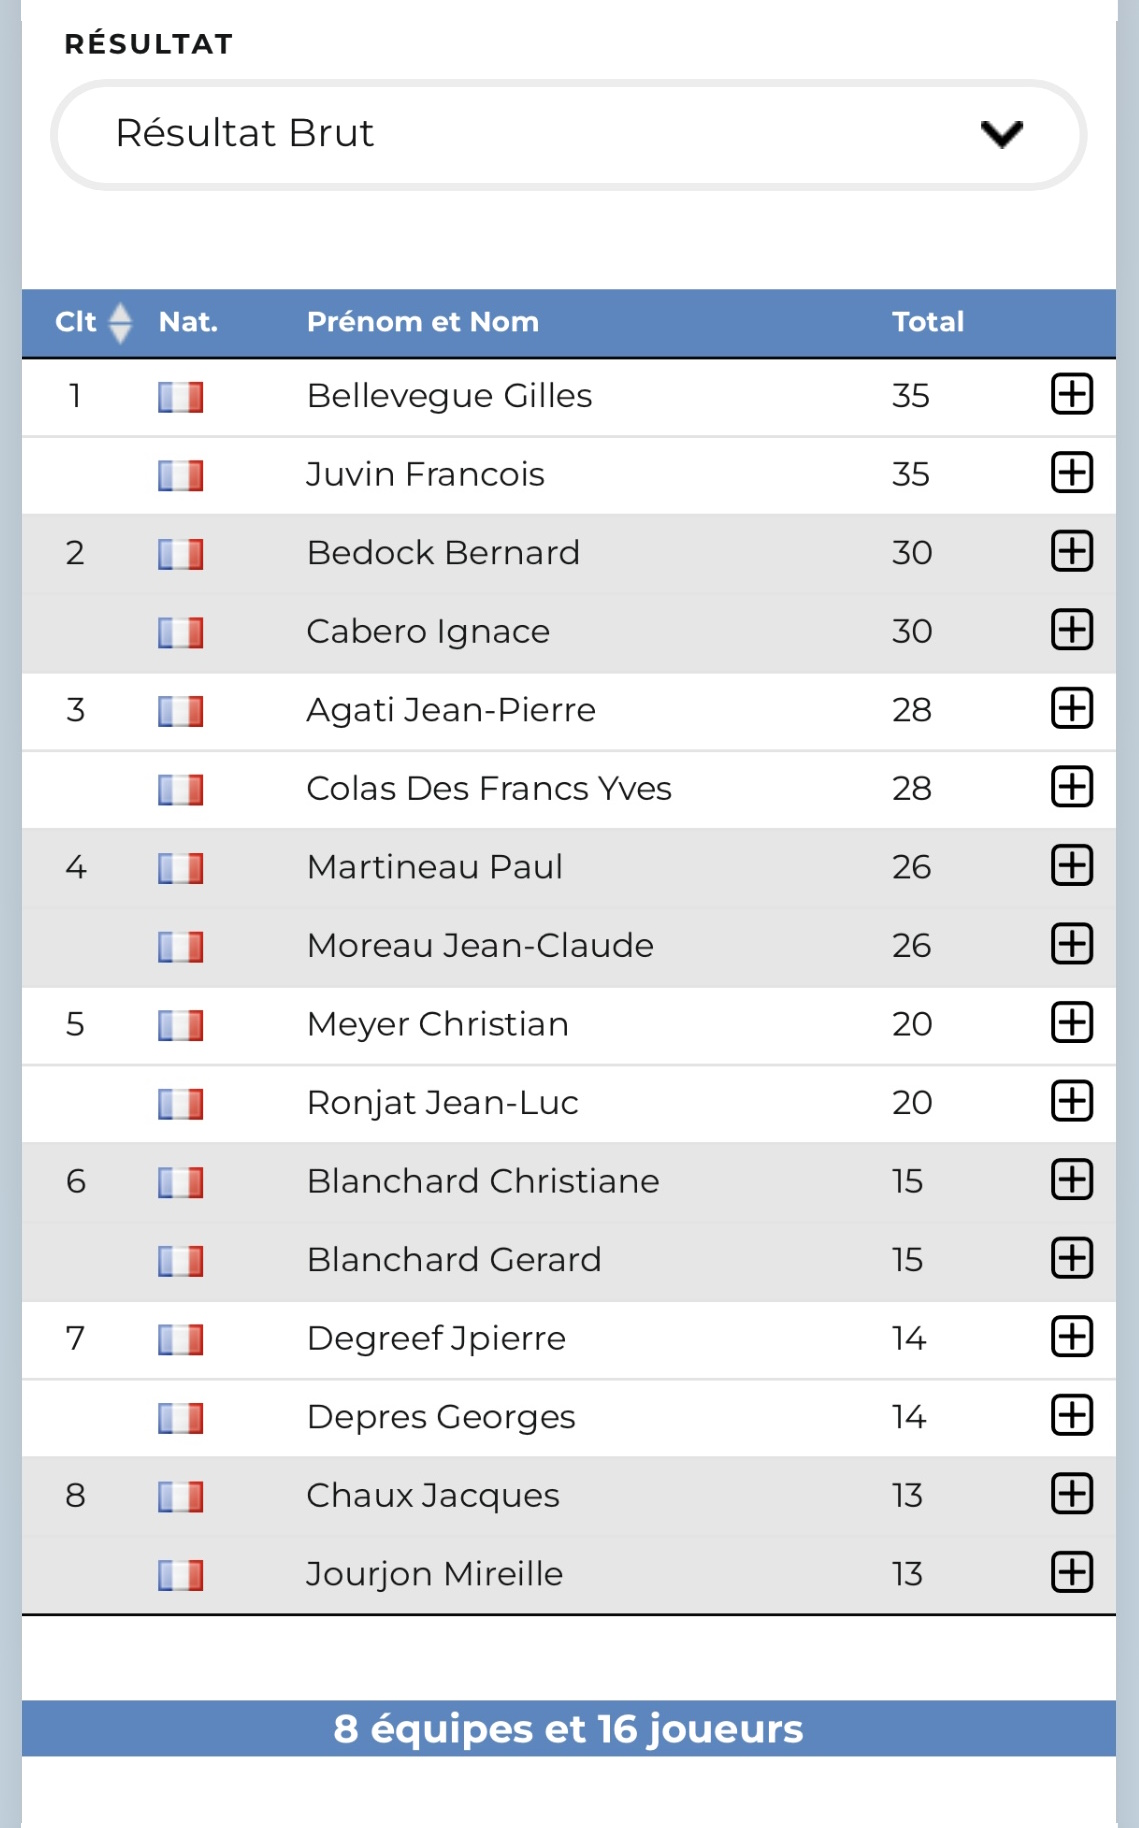
Task: Expand Juvin Francois score details
Action: tap(1071, 473)
